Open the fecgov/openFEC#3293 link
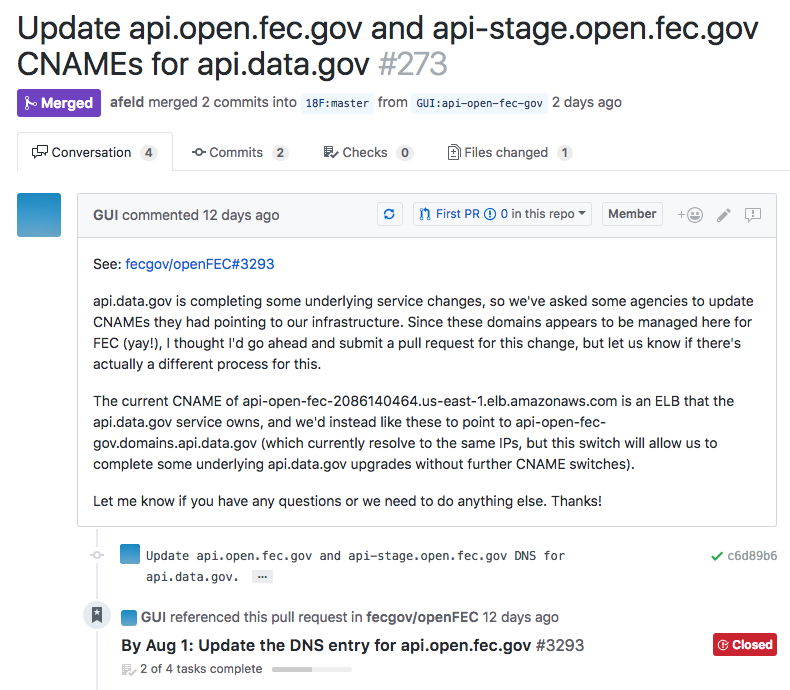Viewport: 790px width, 690px height. coord(200,265)
